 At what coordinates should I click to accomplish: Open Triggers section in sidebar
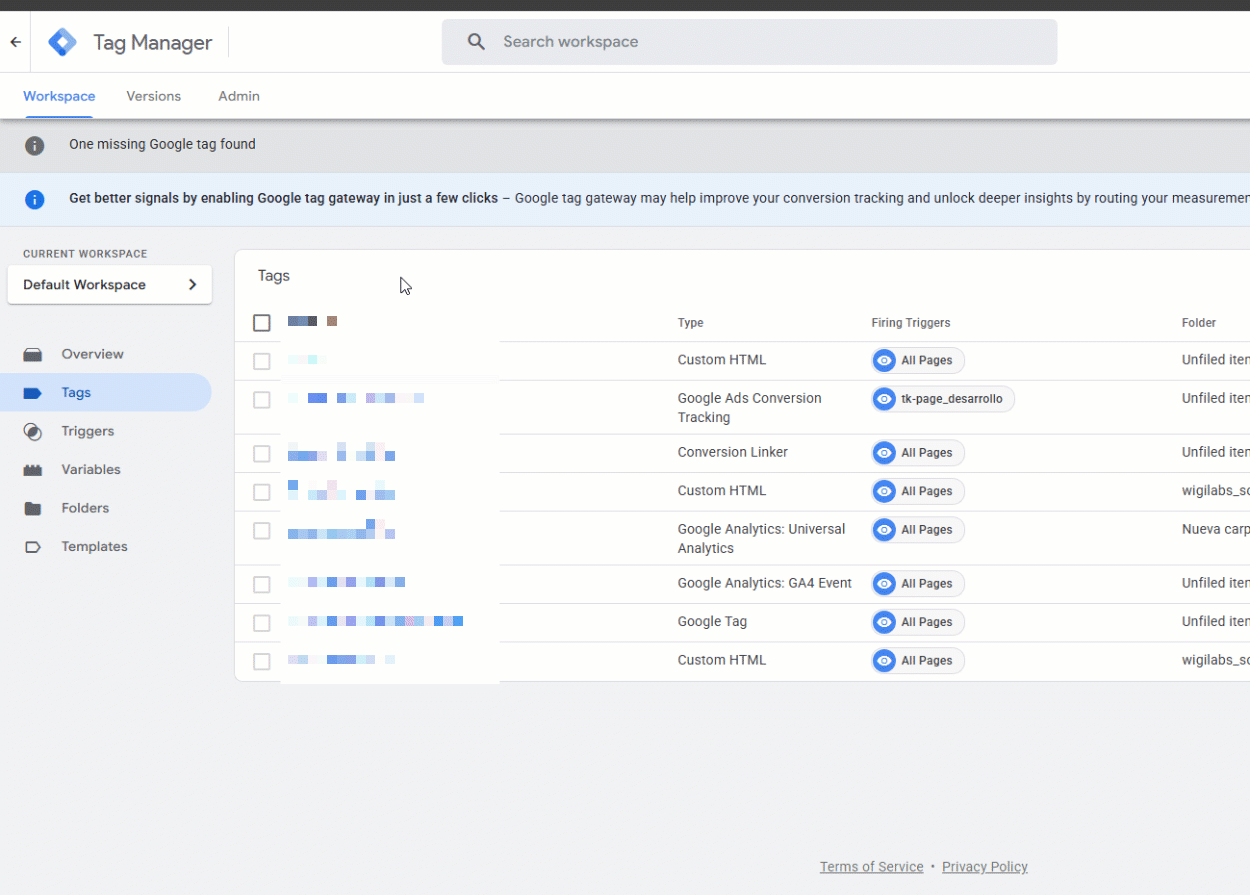[x=87, y=431]
